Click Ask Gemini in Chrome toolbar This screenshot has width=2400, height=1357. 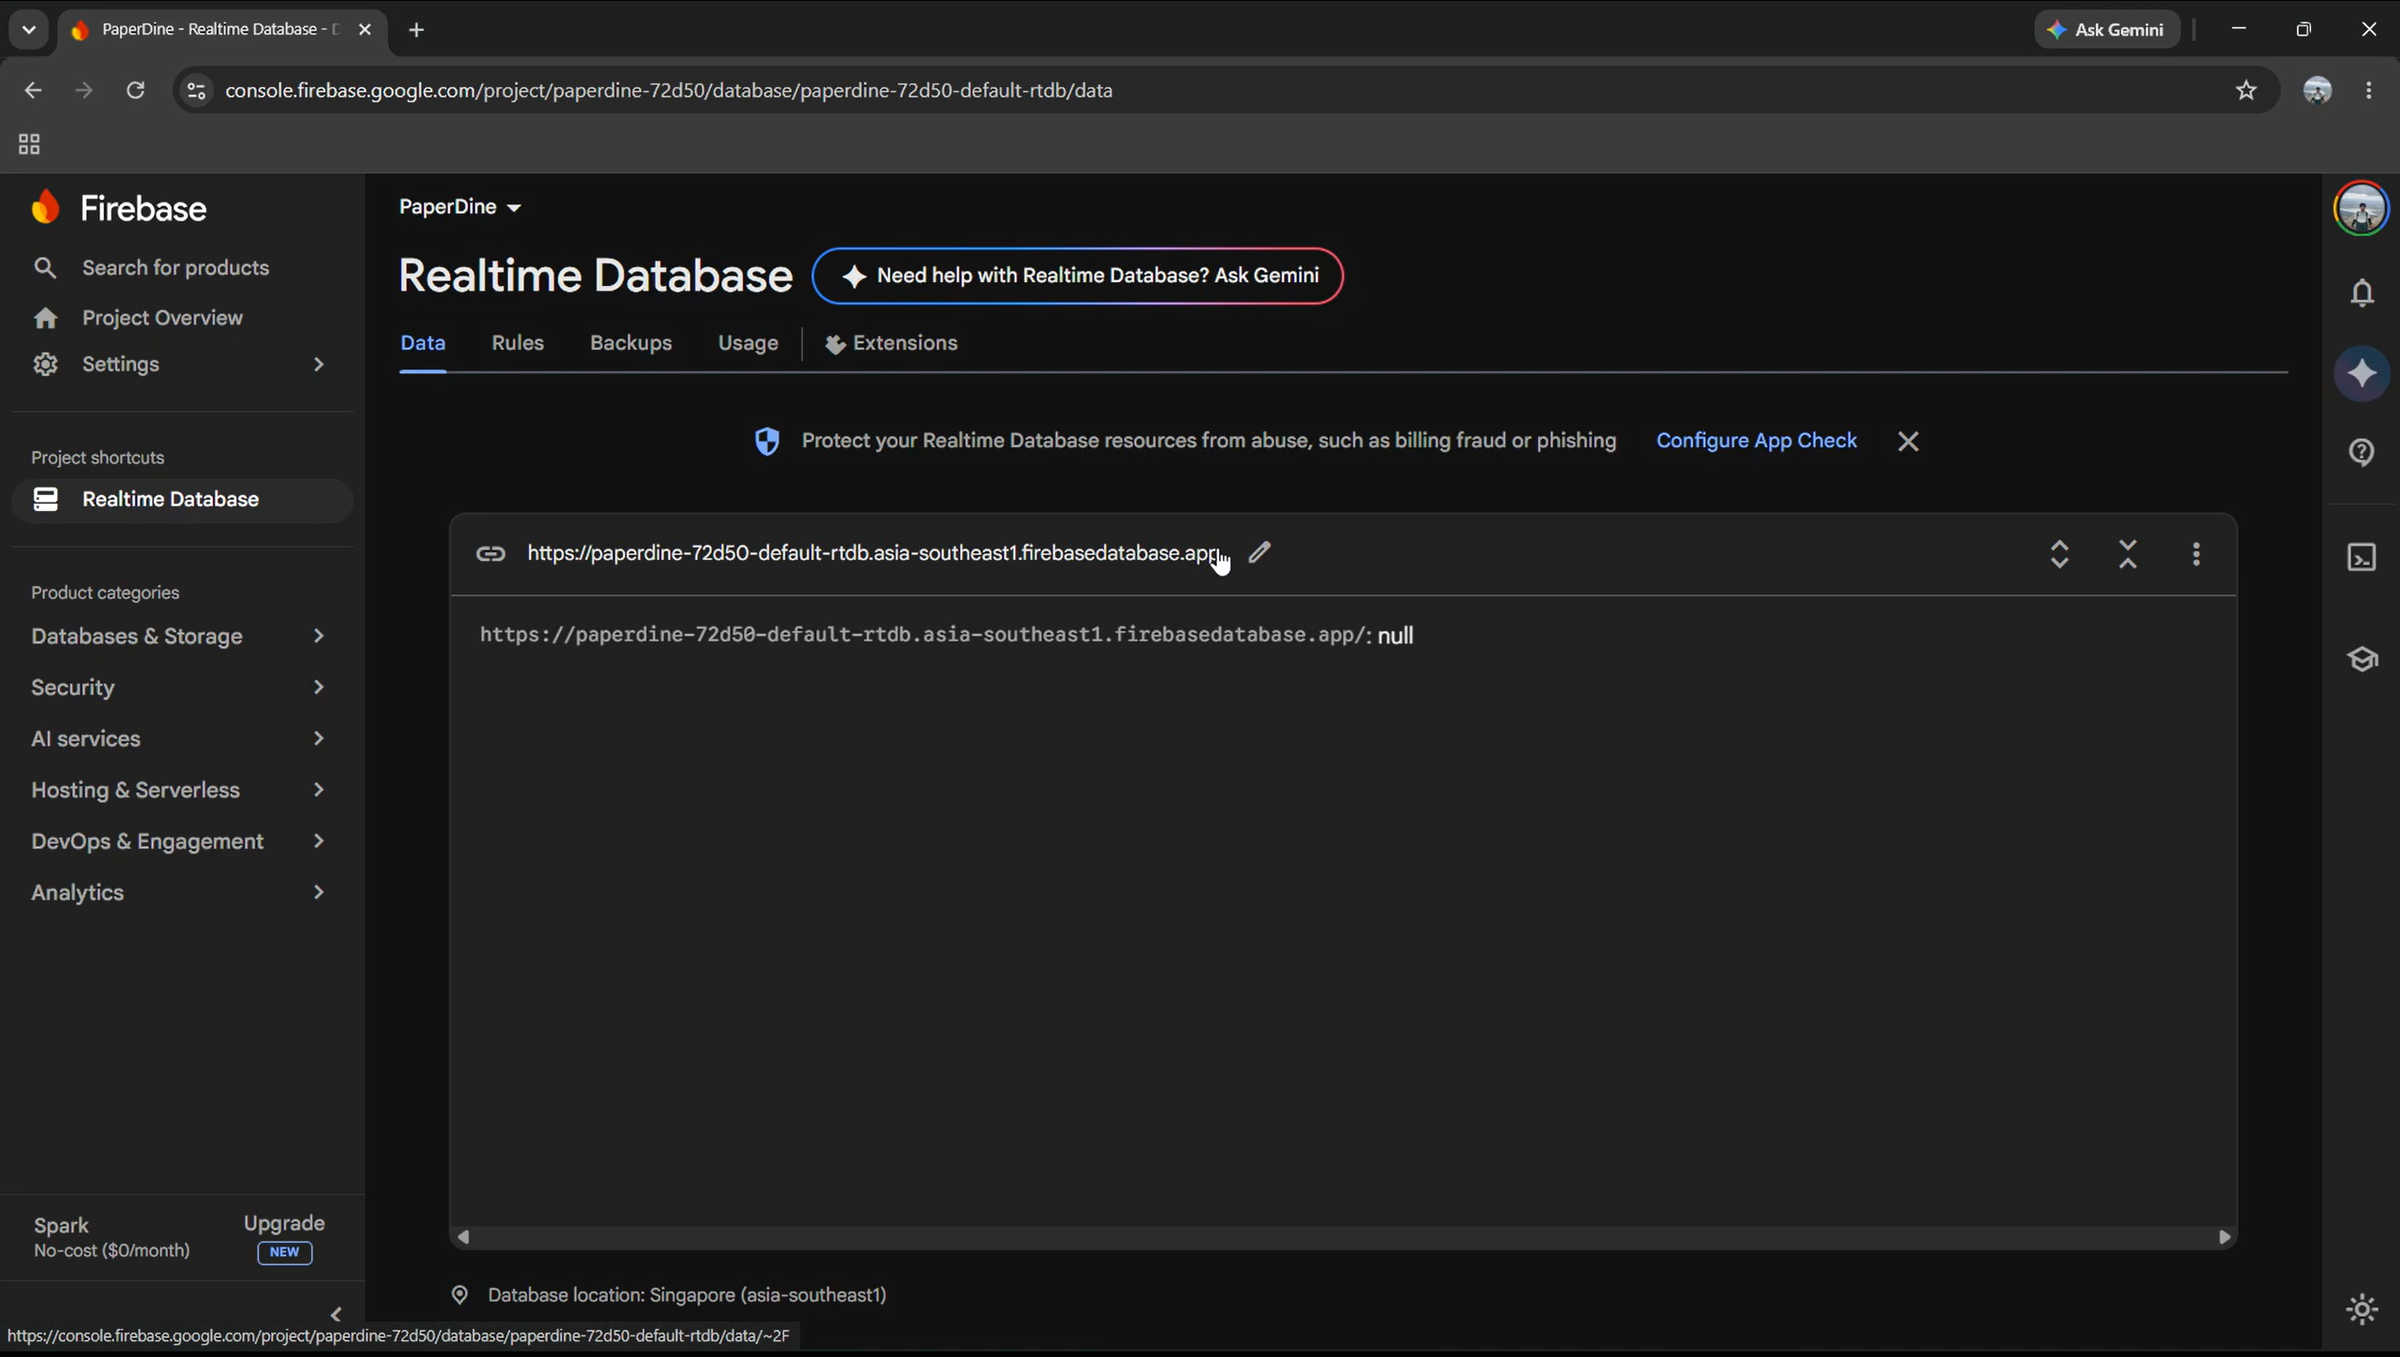2106,29
